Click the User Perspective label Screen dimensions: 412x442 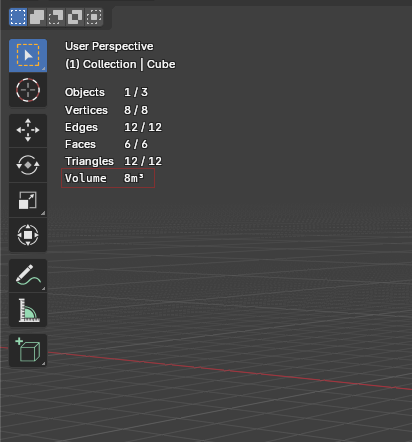(x=109, y=46)
